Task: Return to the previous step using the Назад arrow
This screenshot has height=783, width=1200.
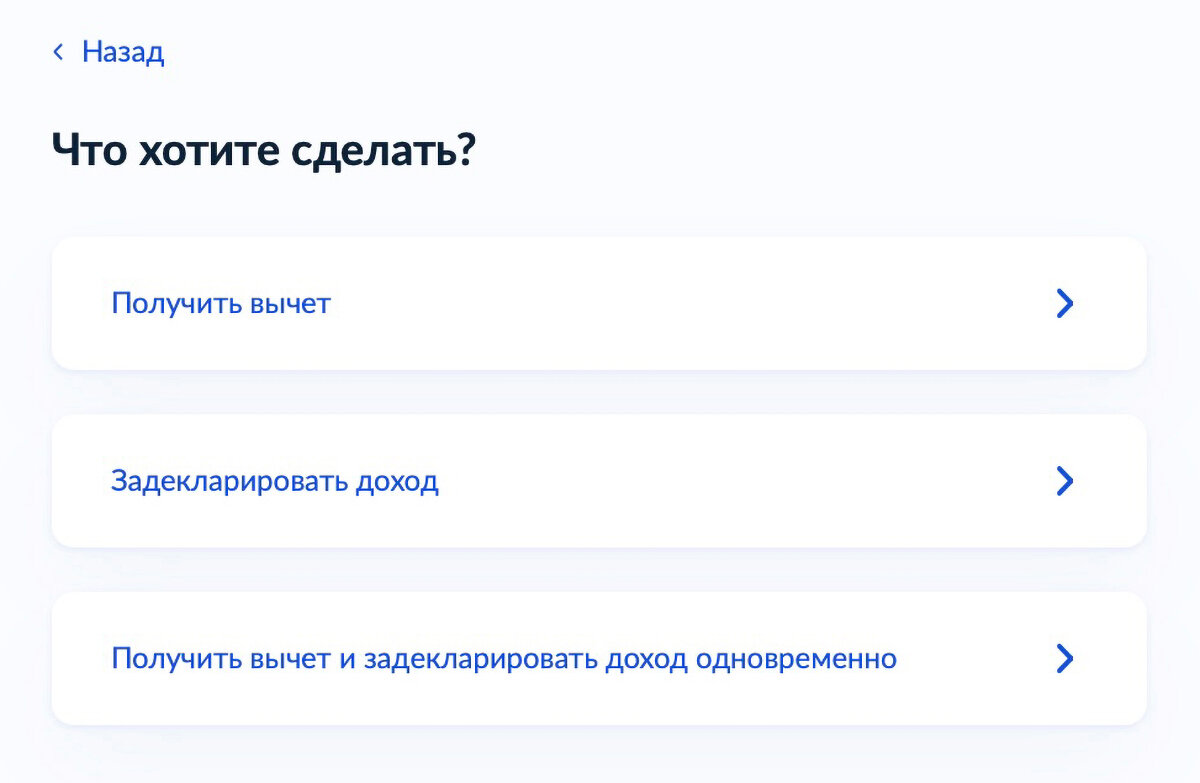Action: pos(58,52)
